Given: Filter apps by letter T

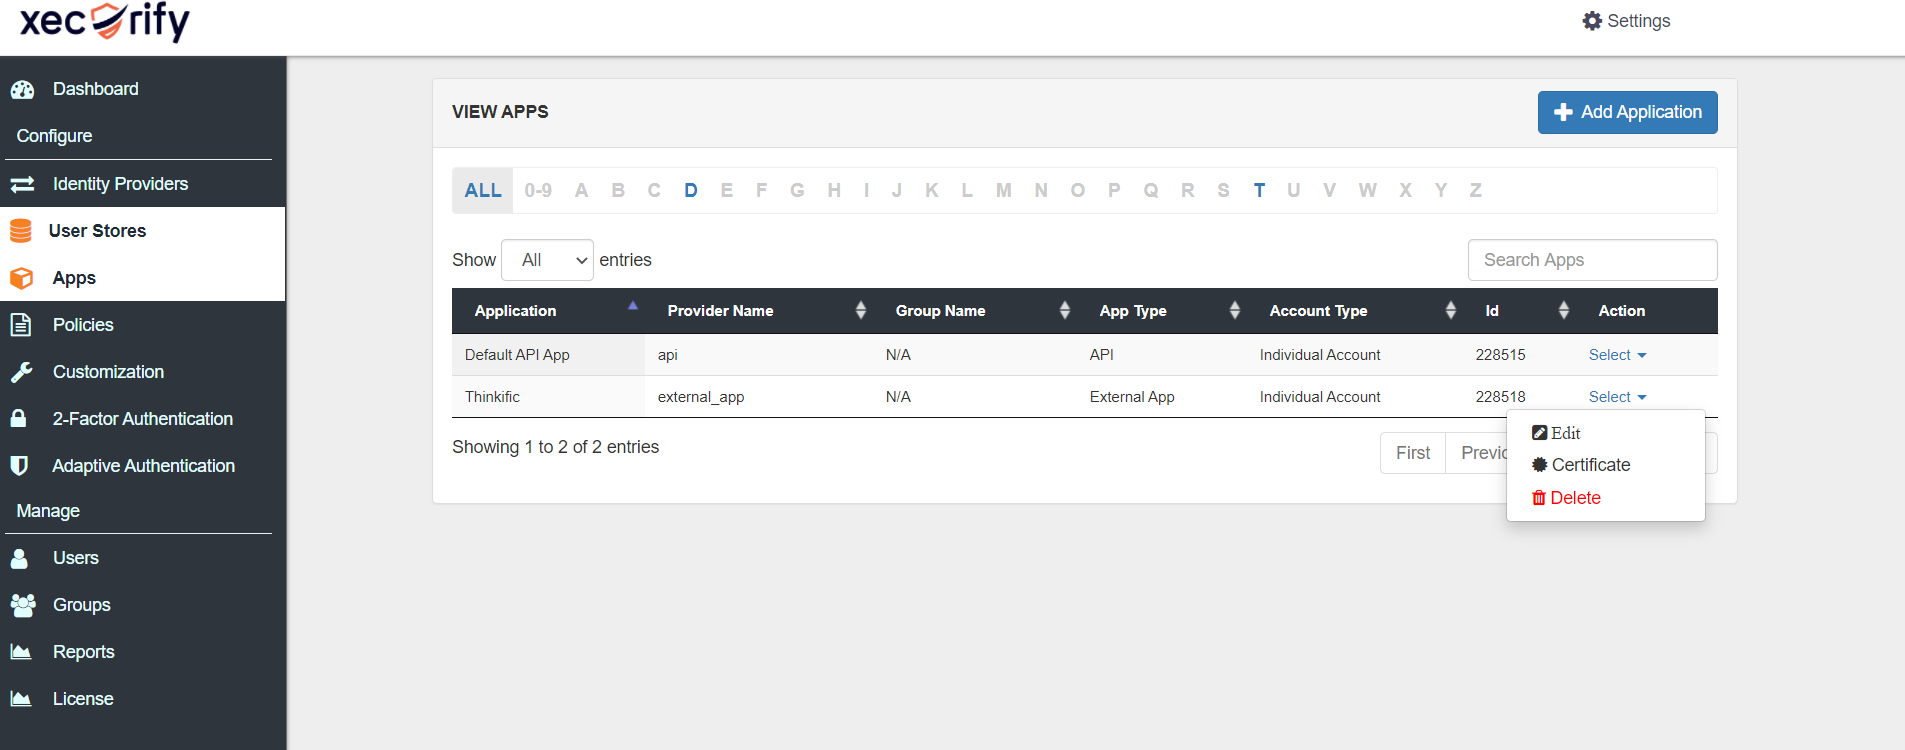Looking at the screenshot, I should tap(1259, 190).
